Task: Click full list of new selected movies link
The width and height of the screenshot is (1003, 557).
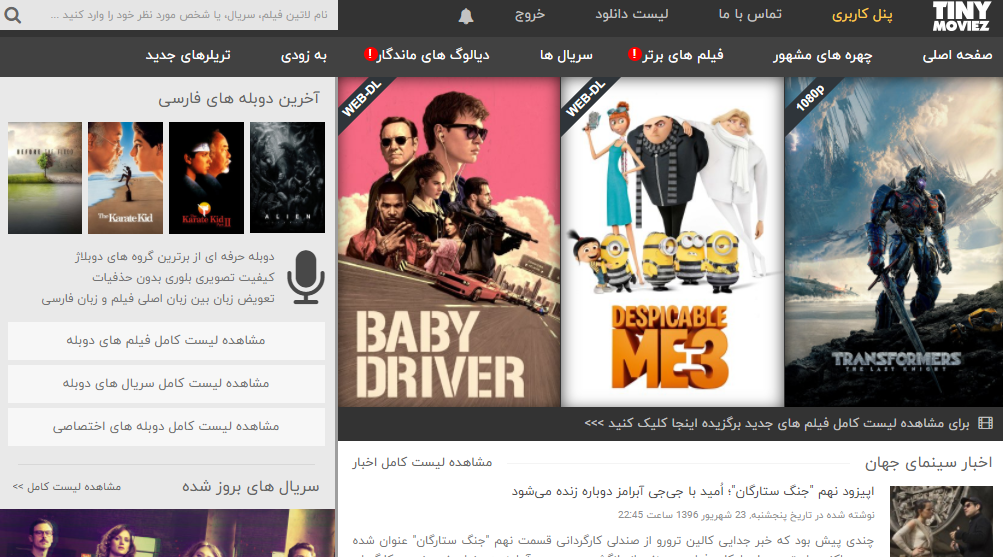Action: (777, 423)
